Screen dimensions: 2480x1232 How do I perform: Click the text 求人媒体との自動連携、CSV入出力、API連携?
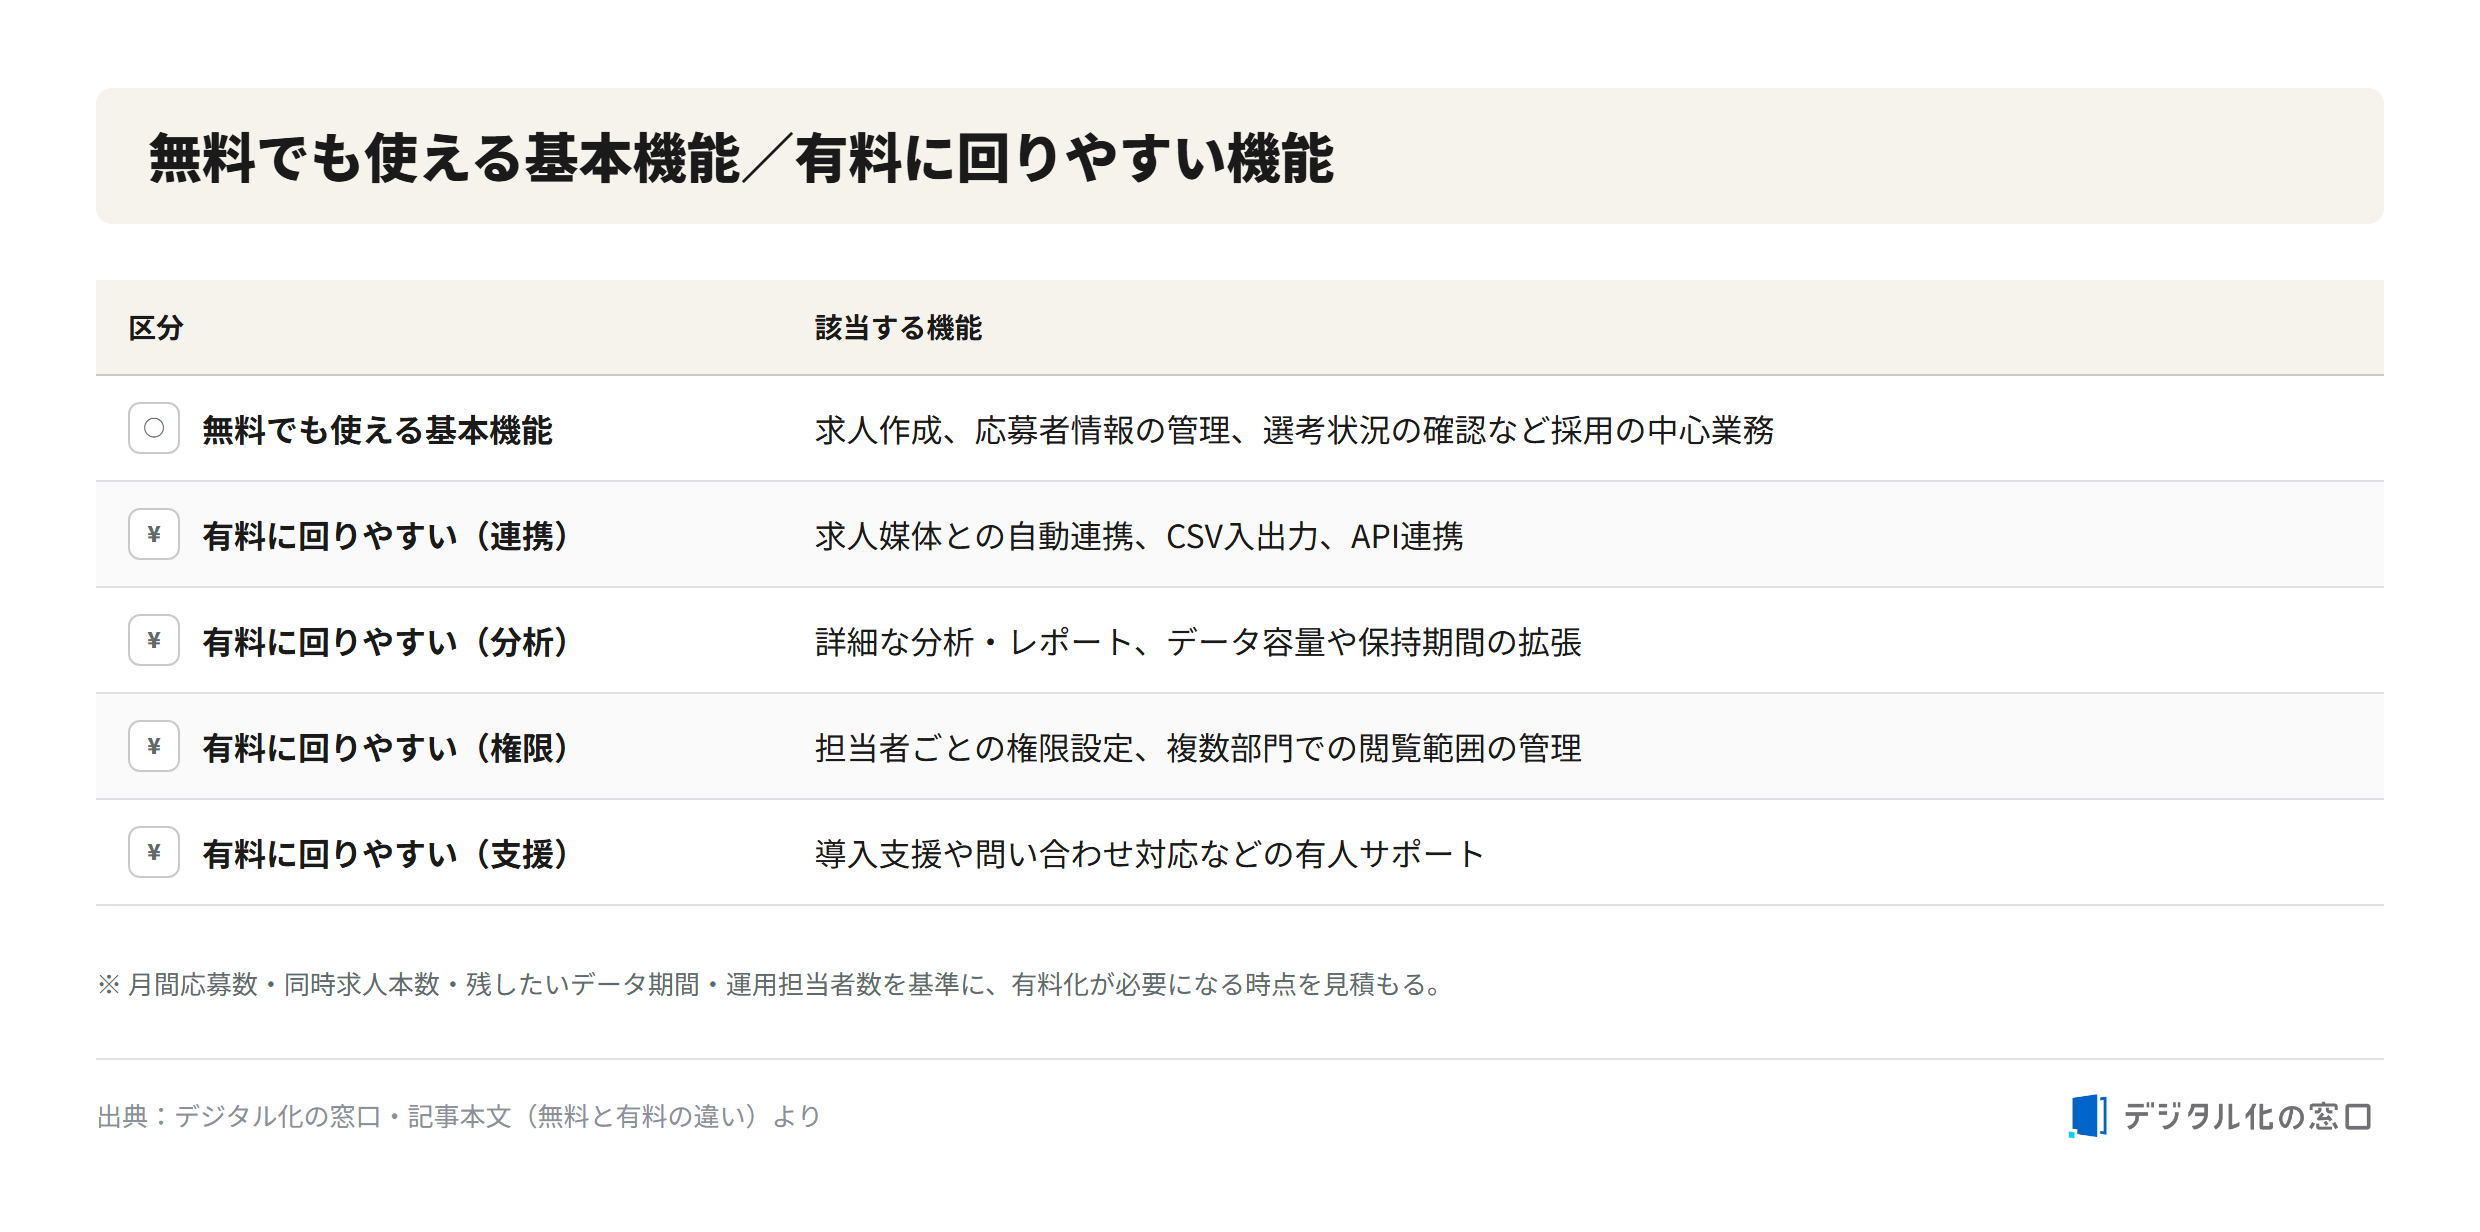coord(1139,536)
